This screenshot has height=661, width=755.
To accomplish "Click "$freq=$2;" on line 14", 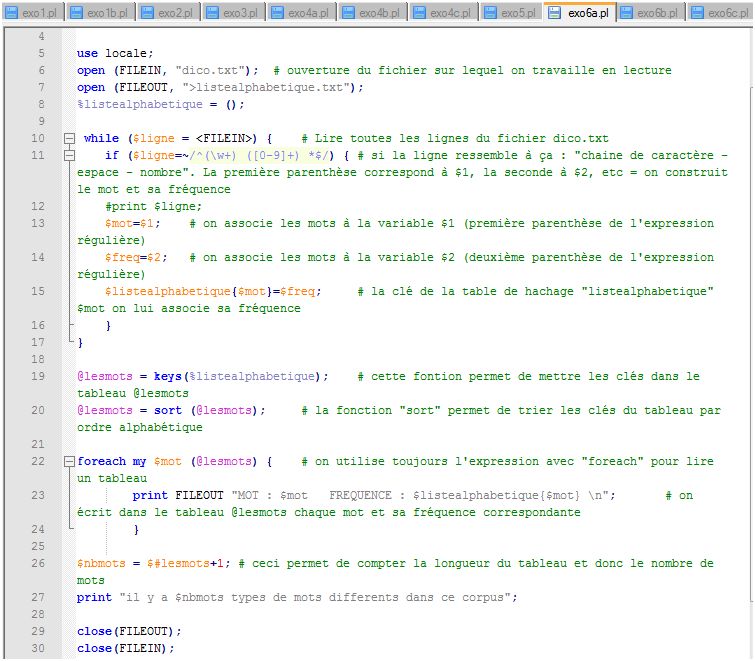I will click(x=136, y=258).
